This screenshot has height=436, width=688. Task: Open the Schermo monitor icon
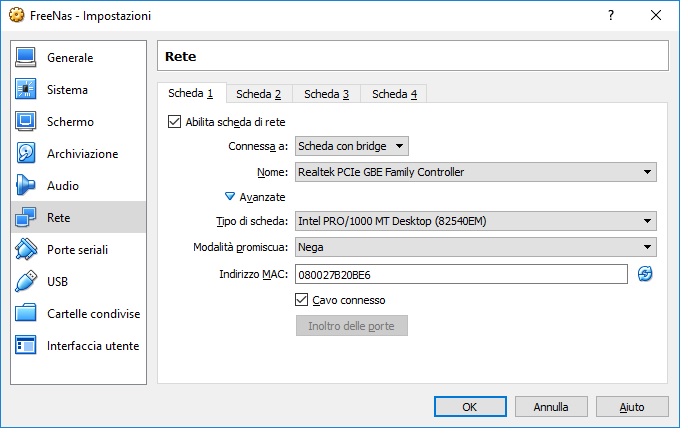pos(25,122)
